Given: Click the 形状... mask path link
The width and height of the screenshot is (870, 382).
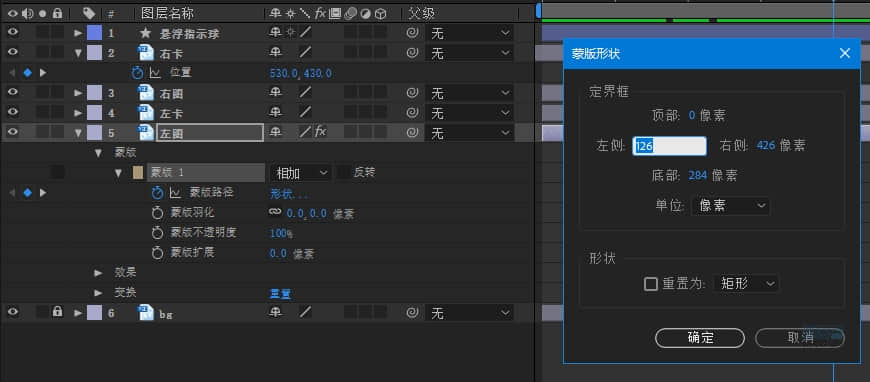Looking at the screenshot, I should (x=289, y=194).
